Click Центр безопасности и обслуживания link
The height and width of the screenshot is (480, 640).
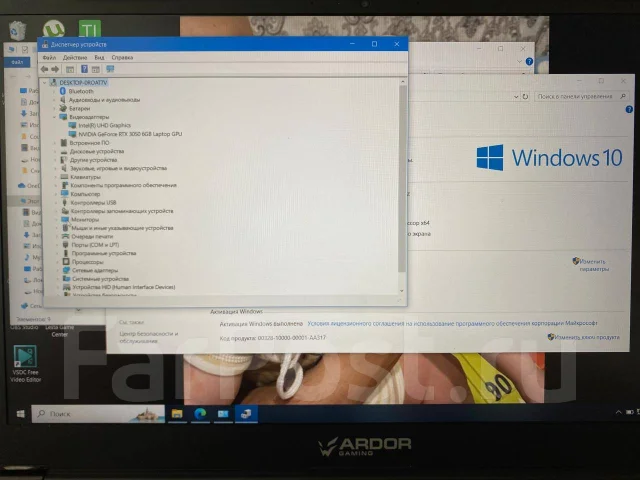click(x=149, y=337)
